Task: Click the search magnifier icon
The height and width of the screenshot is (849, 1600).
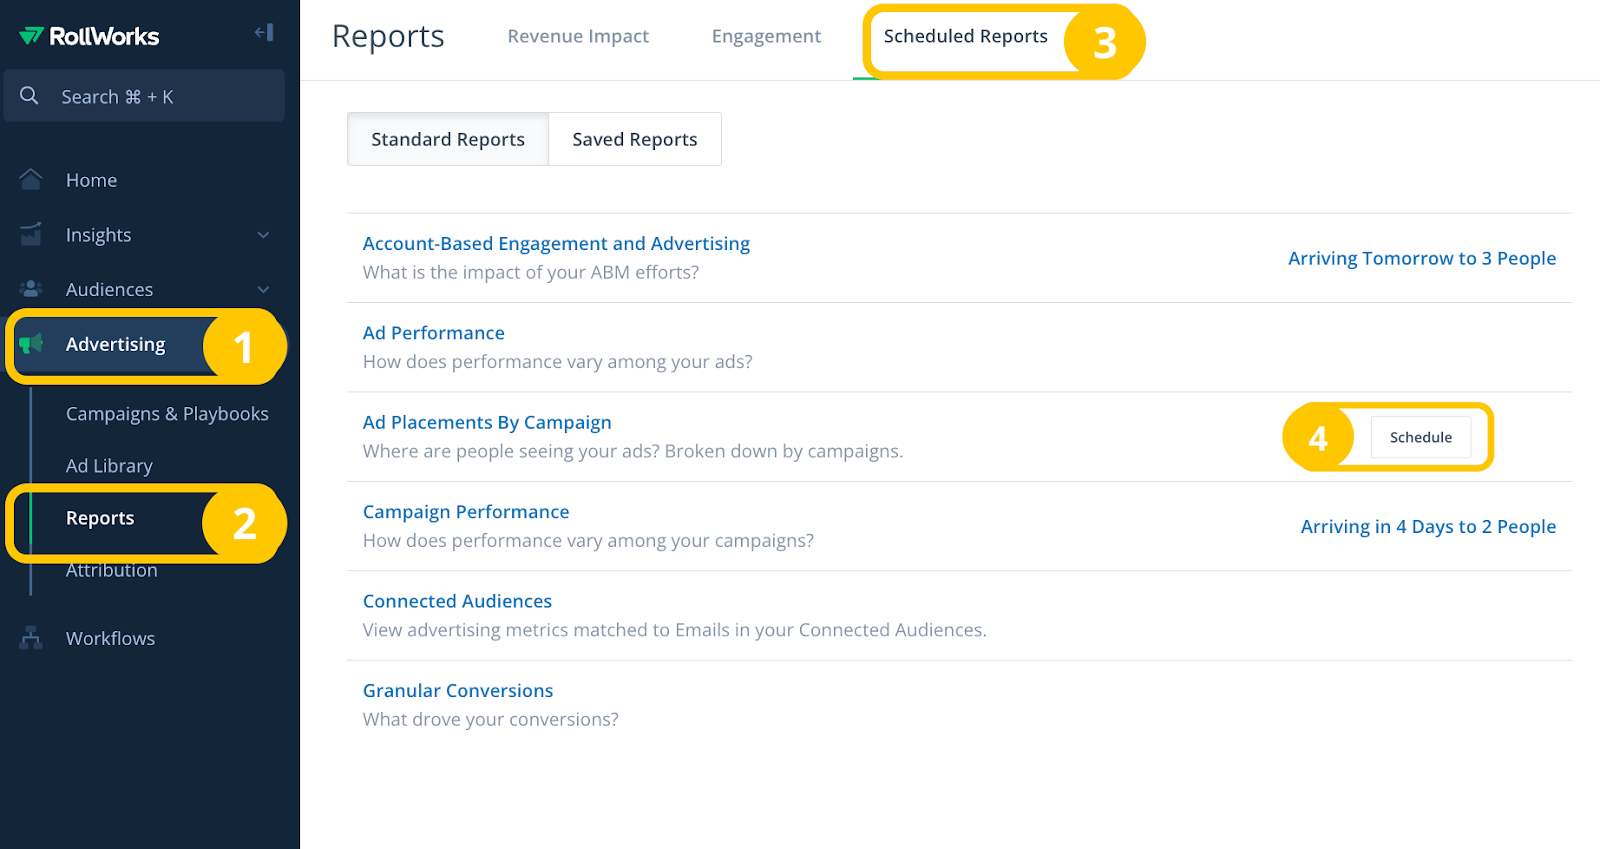Action: coord(30,96)
